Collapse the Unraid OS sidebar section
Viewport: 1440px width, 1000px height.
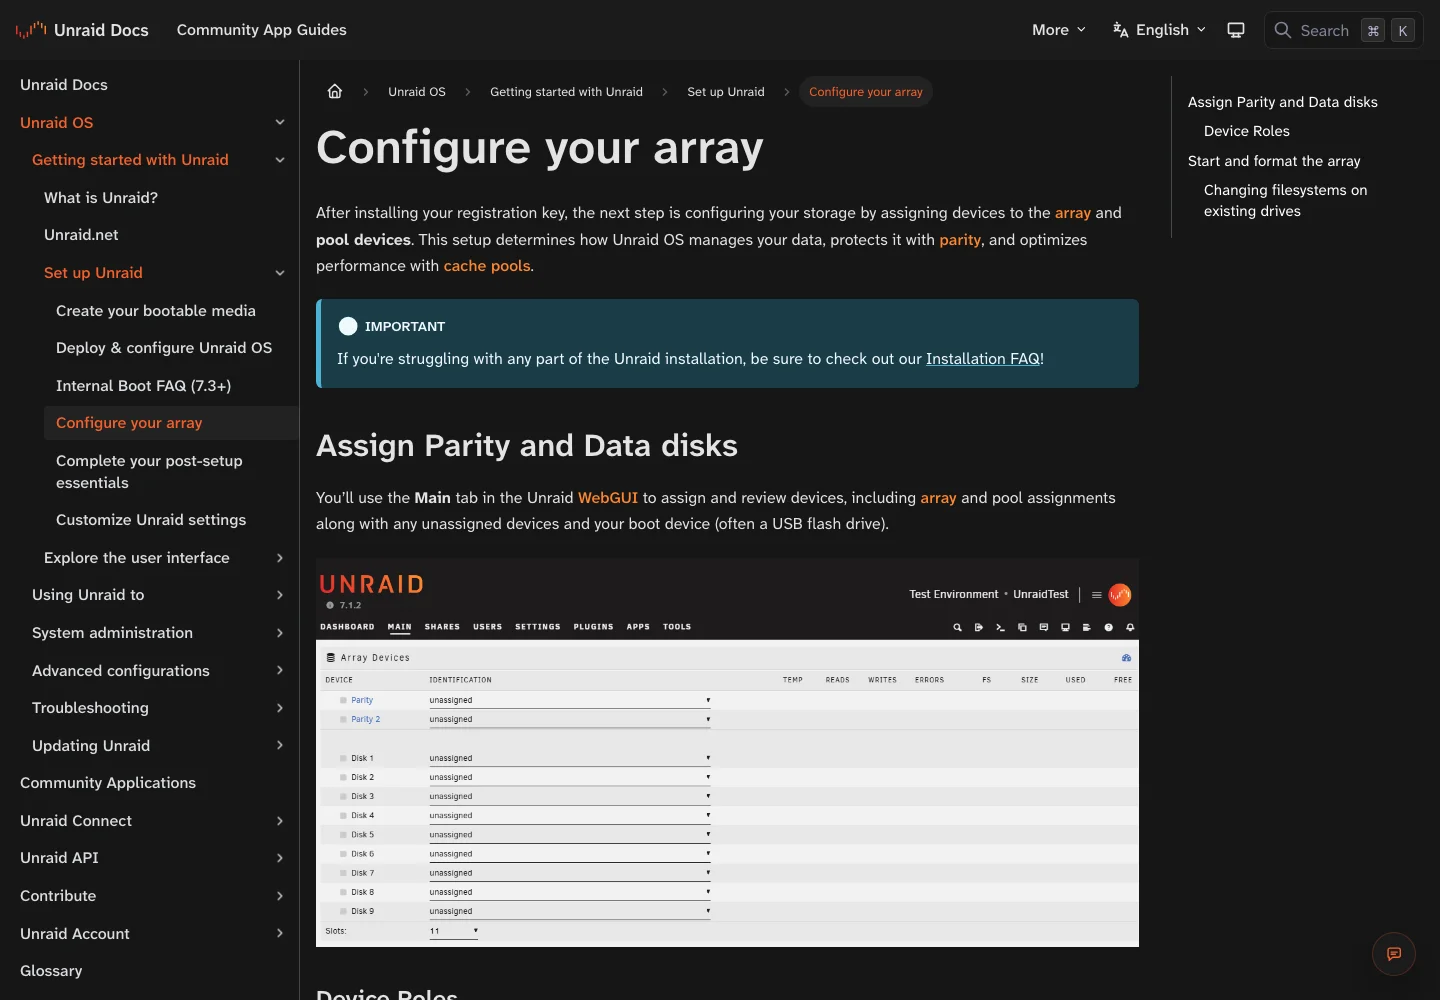[x=280, y=123]
